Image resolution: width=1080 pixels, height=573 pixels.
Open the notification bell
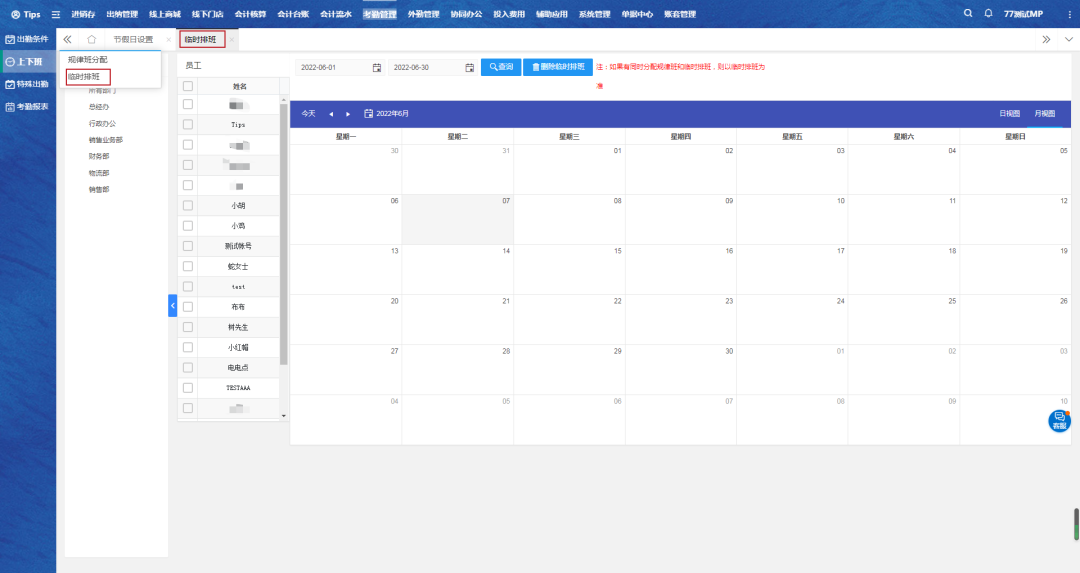click(989, 14)
